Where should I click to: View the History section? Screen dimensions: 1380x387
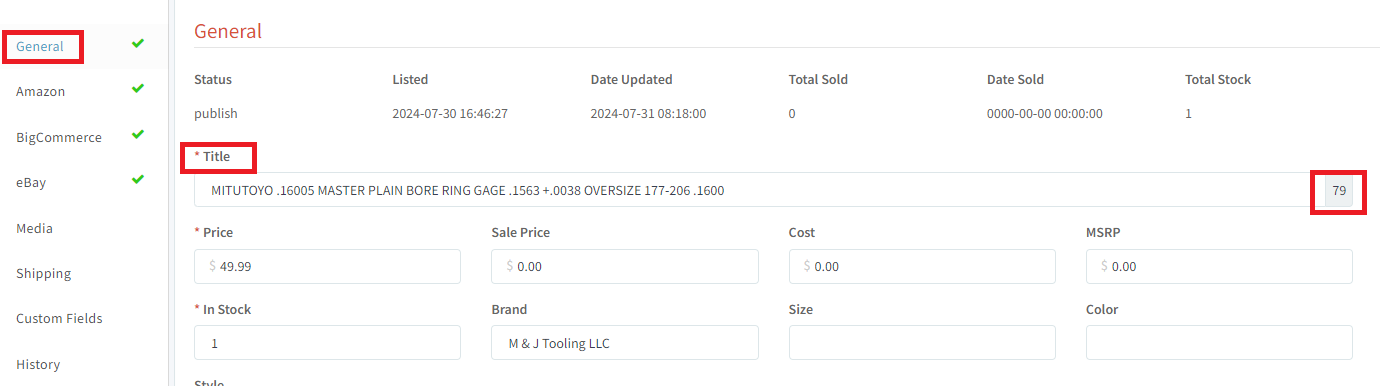click(x=38, y=365)
